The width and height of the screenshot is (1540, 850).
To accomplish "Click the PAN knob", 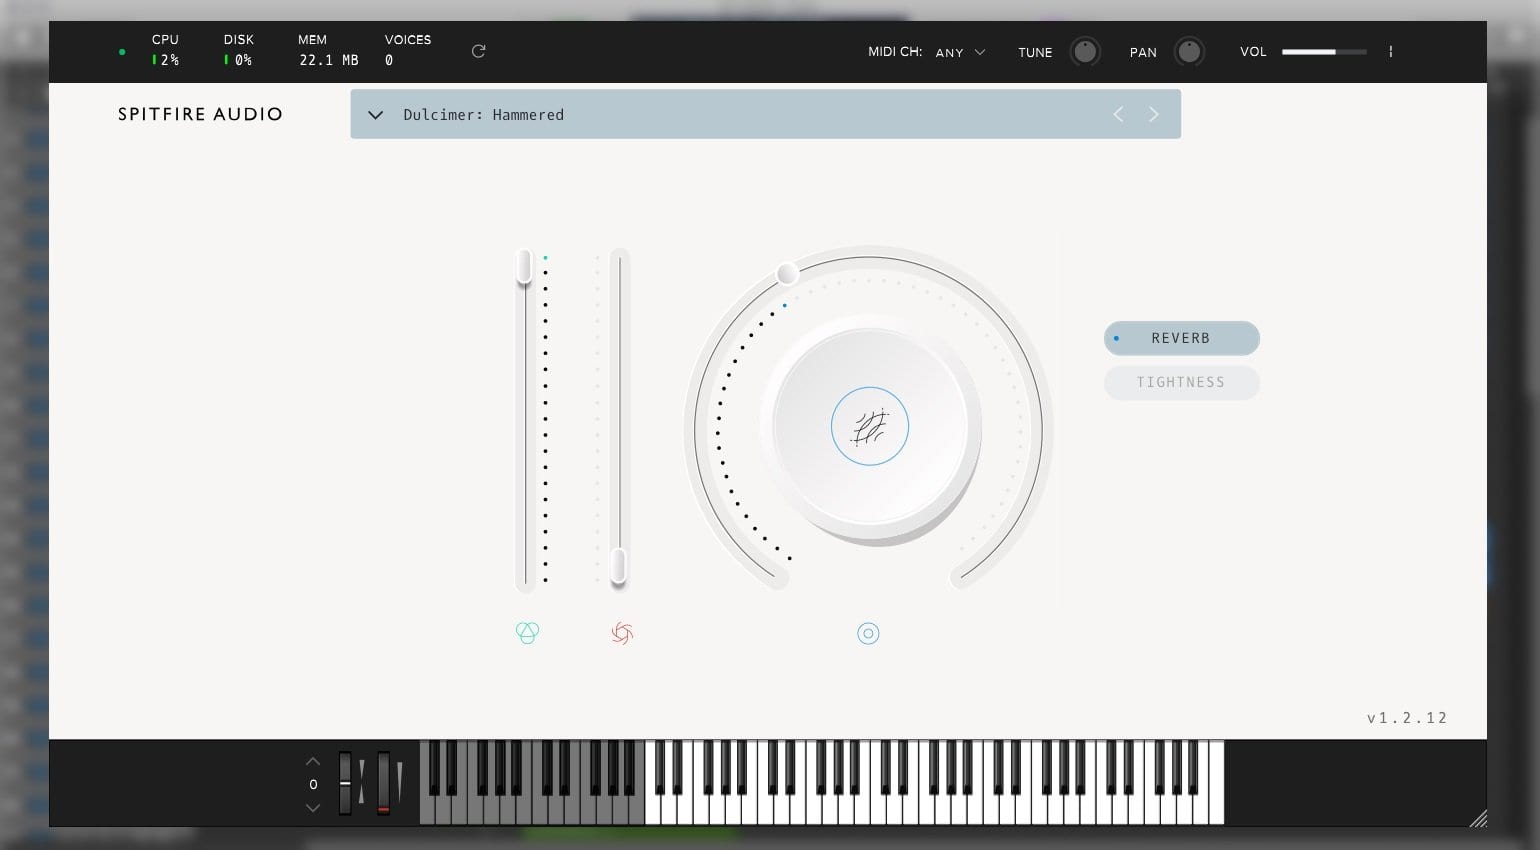I will (x=1189, y=51).
